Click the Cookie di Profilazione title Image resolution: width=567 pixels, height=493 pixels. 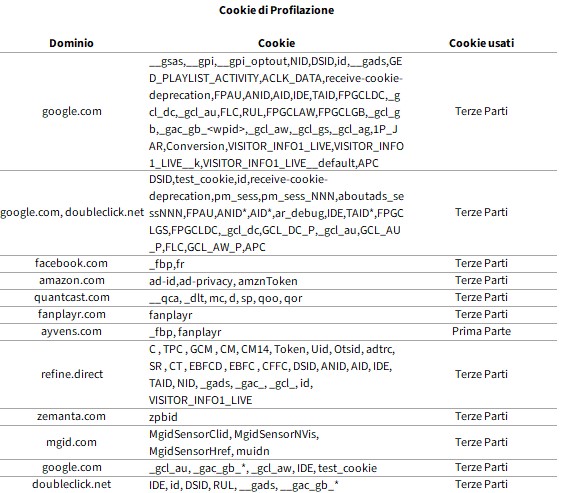pos(276,10)
